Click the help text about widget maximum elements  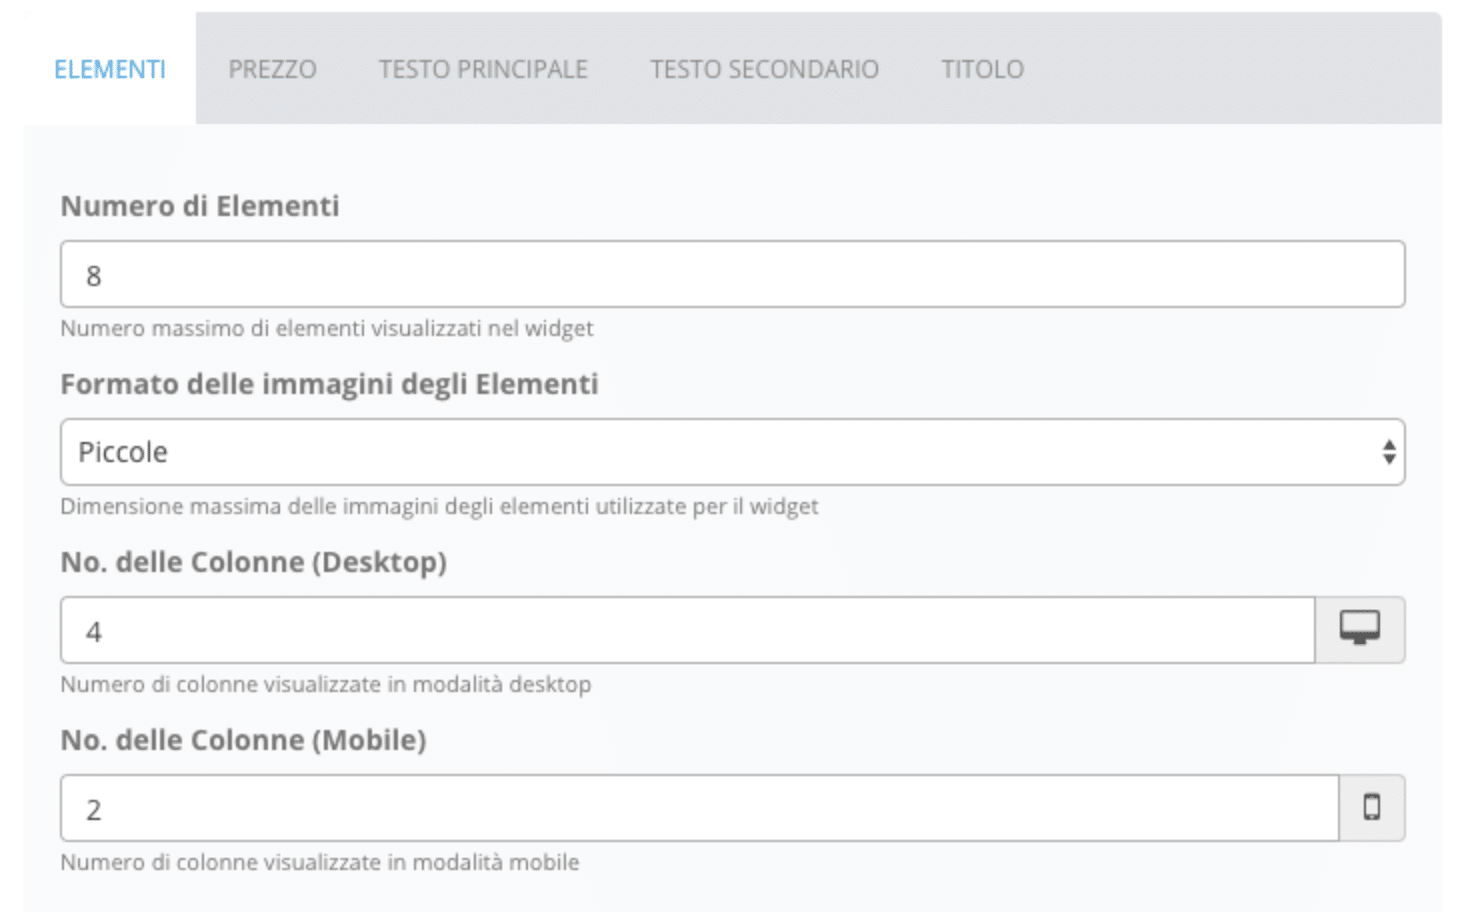pyautogui.click(x=327, y=328)
